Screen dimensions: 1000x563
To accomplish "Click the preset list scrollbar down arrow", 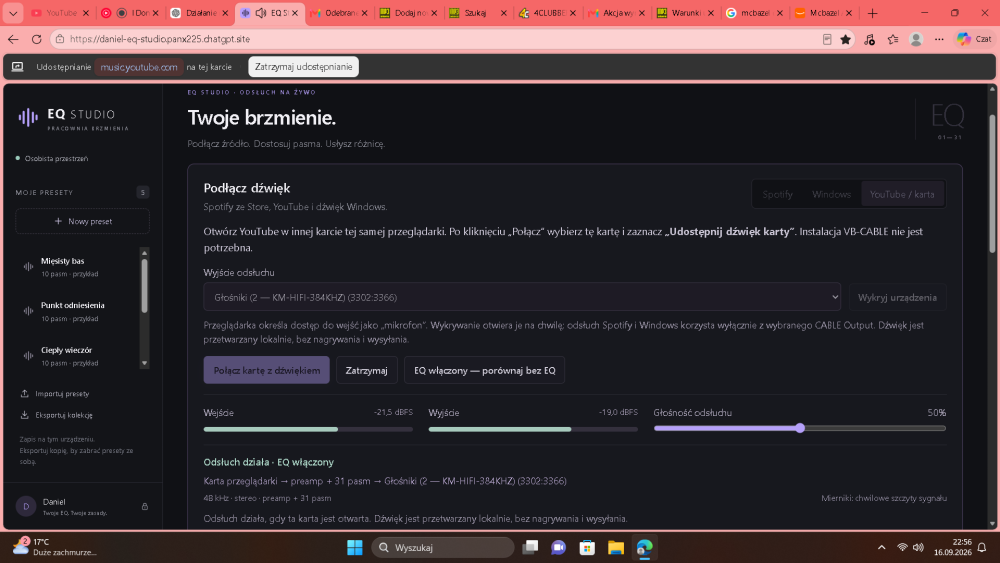I will (144, 363).
